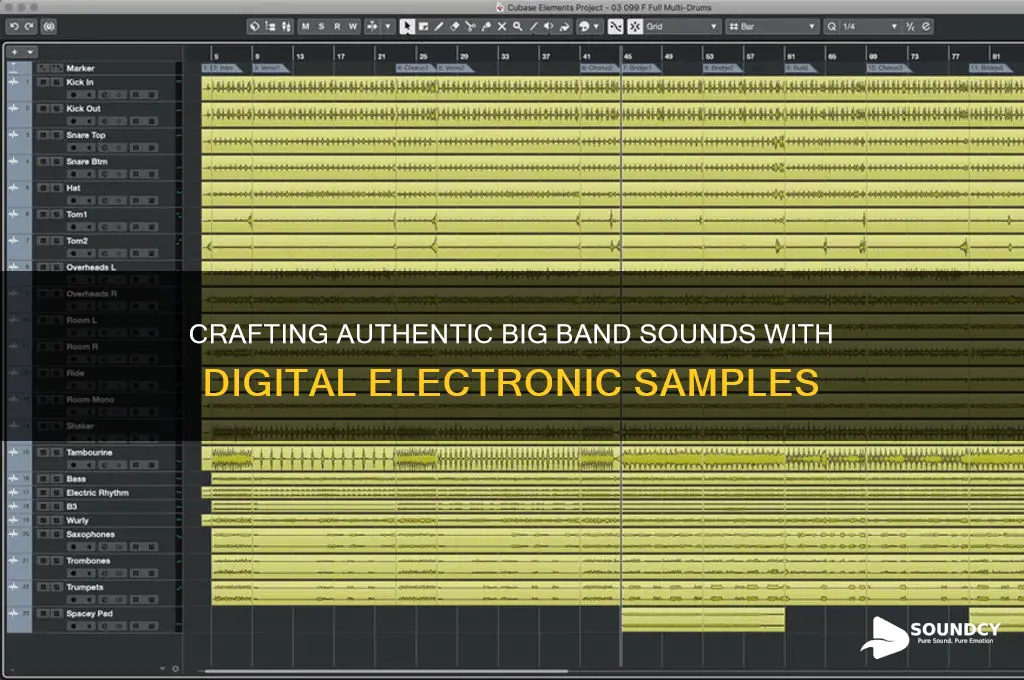Record-enable the Snare Top track
This screenshot has height=680, width=1024.
point(73,148)
